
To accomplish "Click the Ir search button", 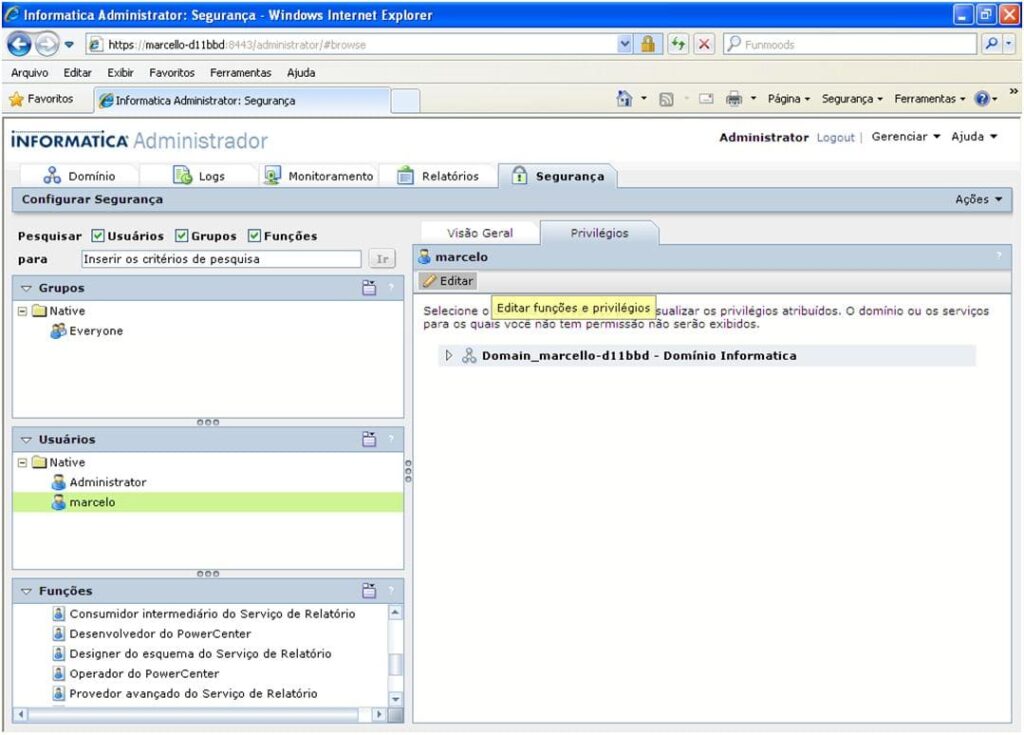I will click(382, 259).
